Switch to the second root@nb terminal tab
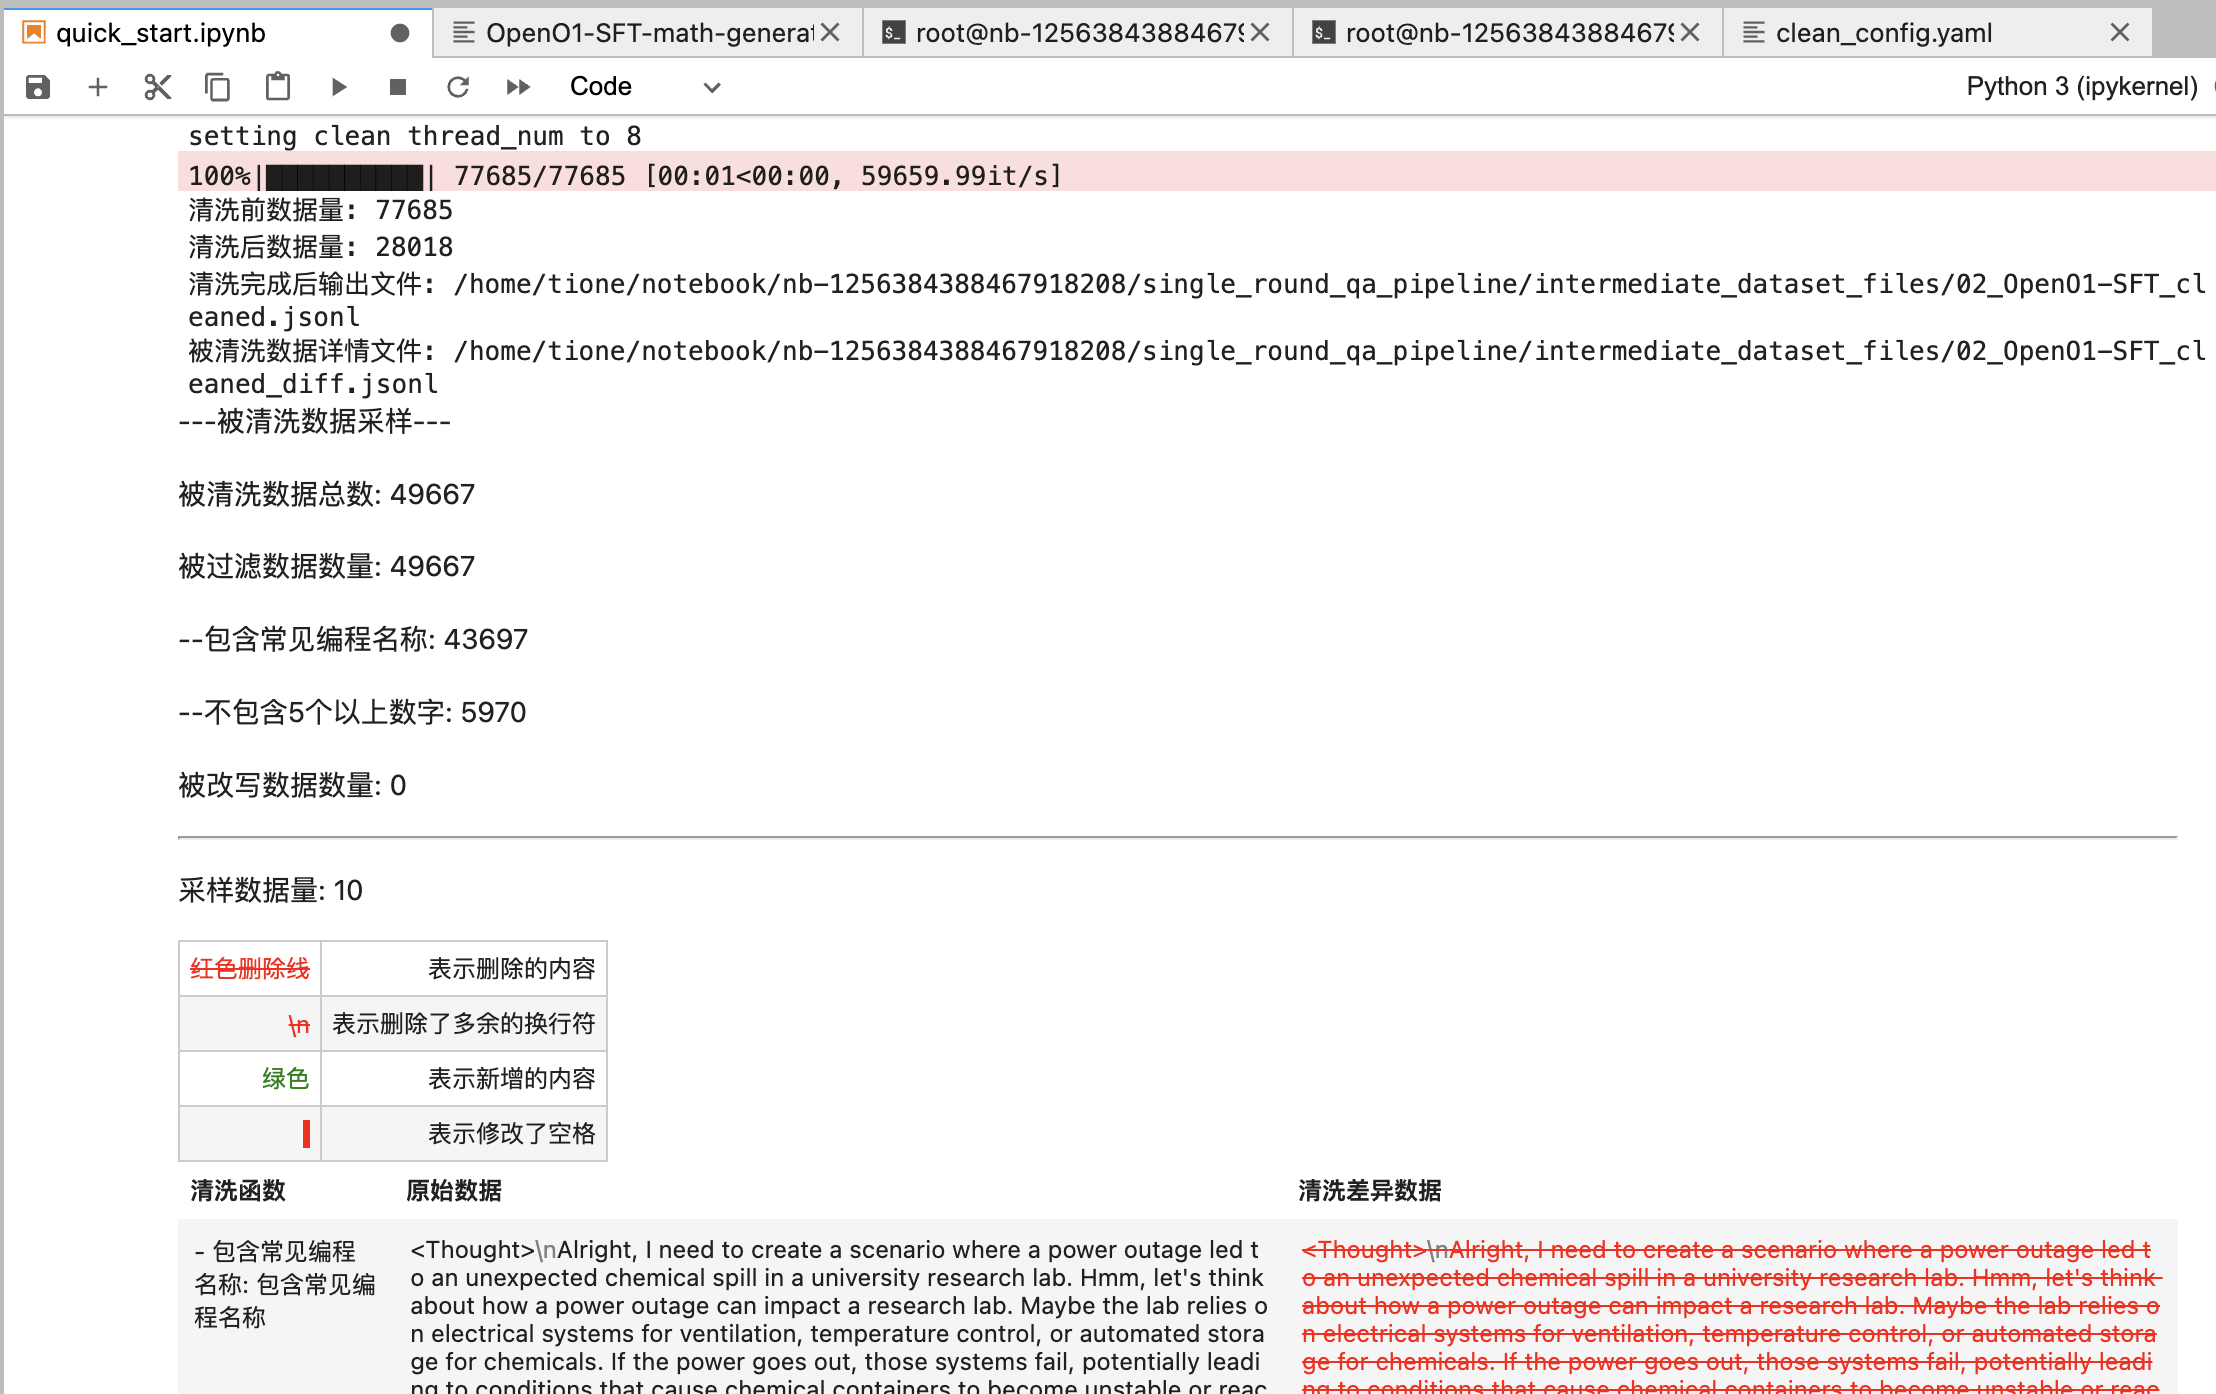The width and height of the screenshot is (2216, 1394). (x=1508, y=33)
